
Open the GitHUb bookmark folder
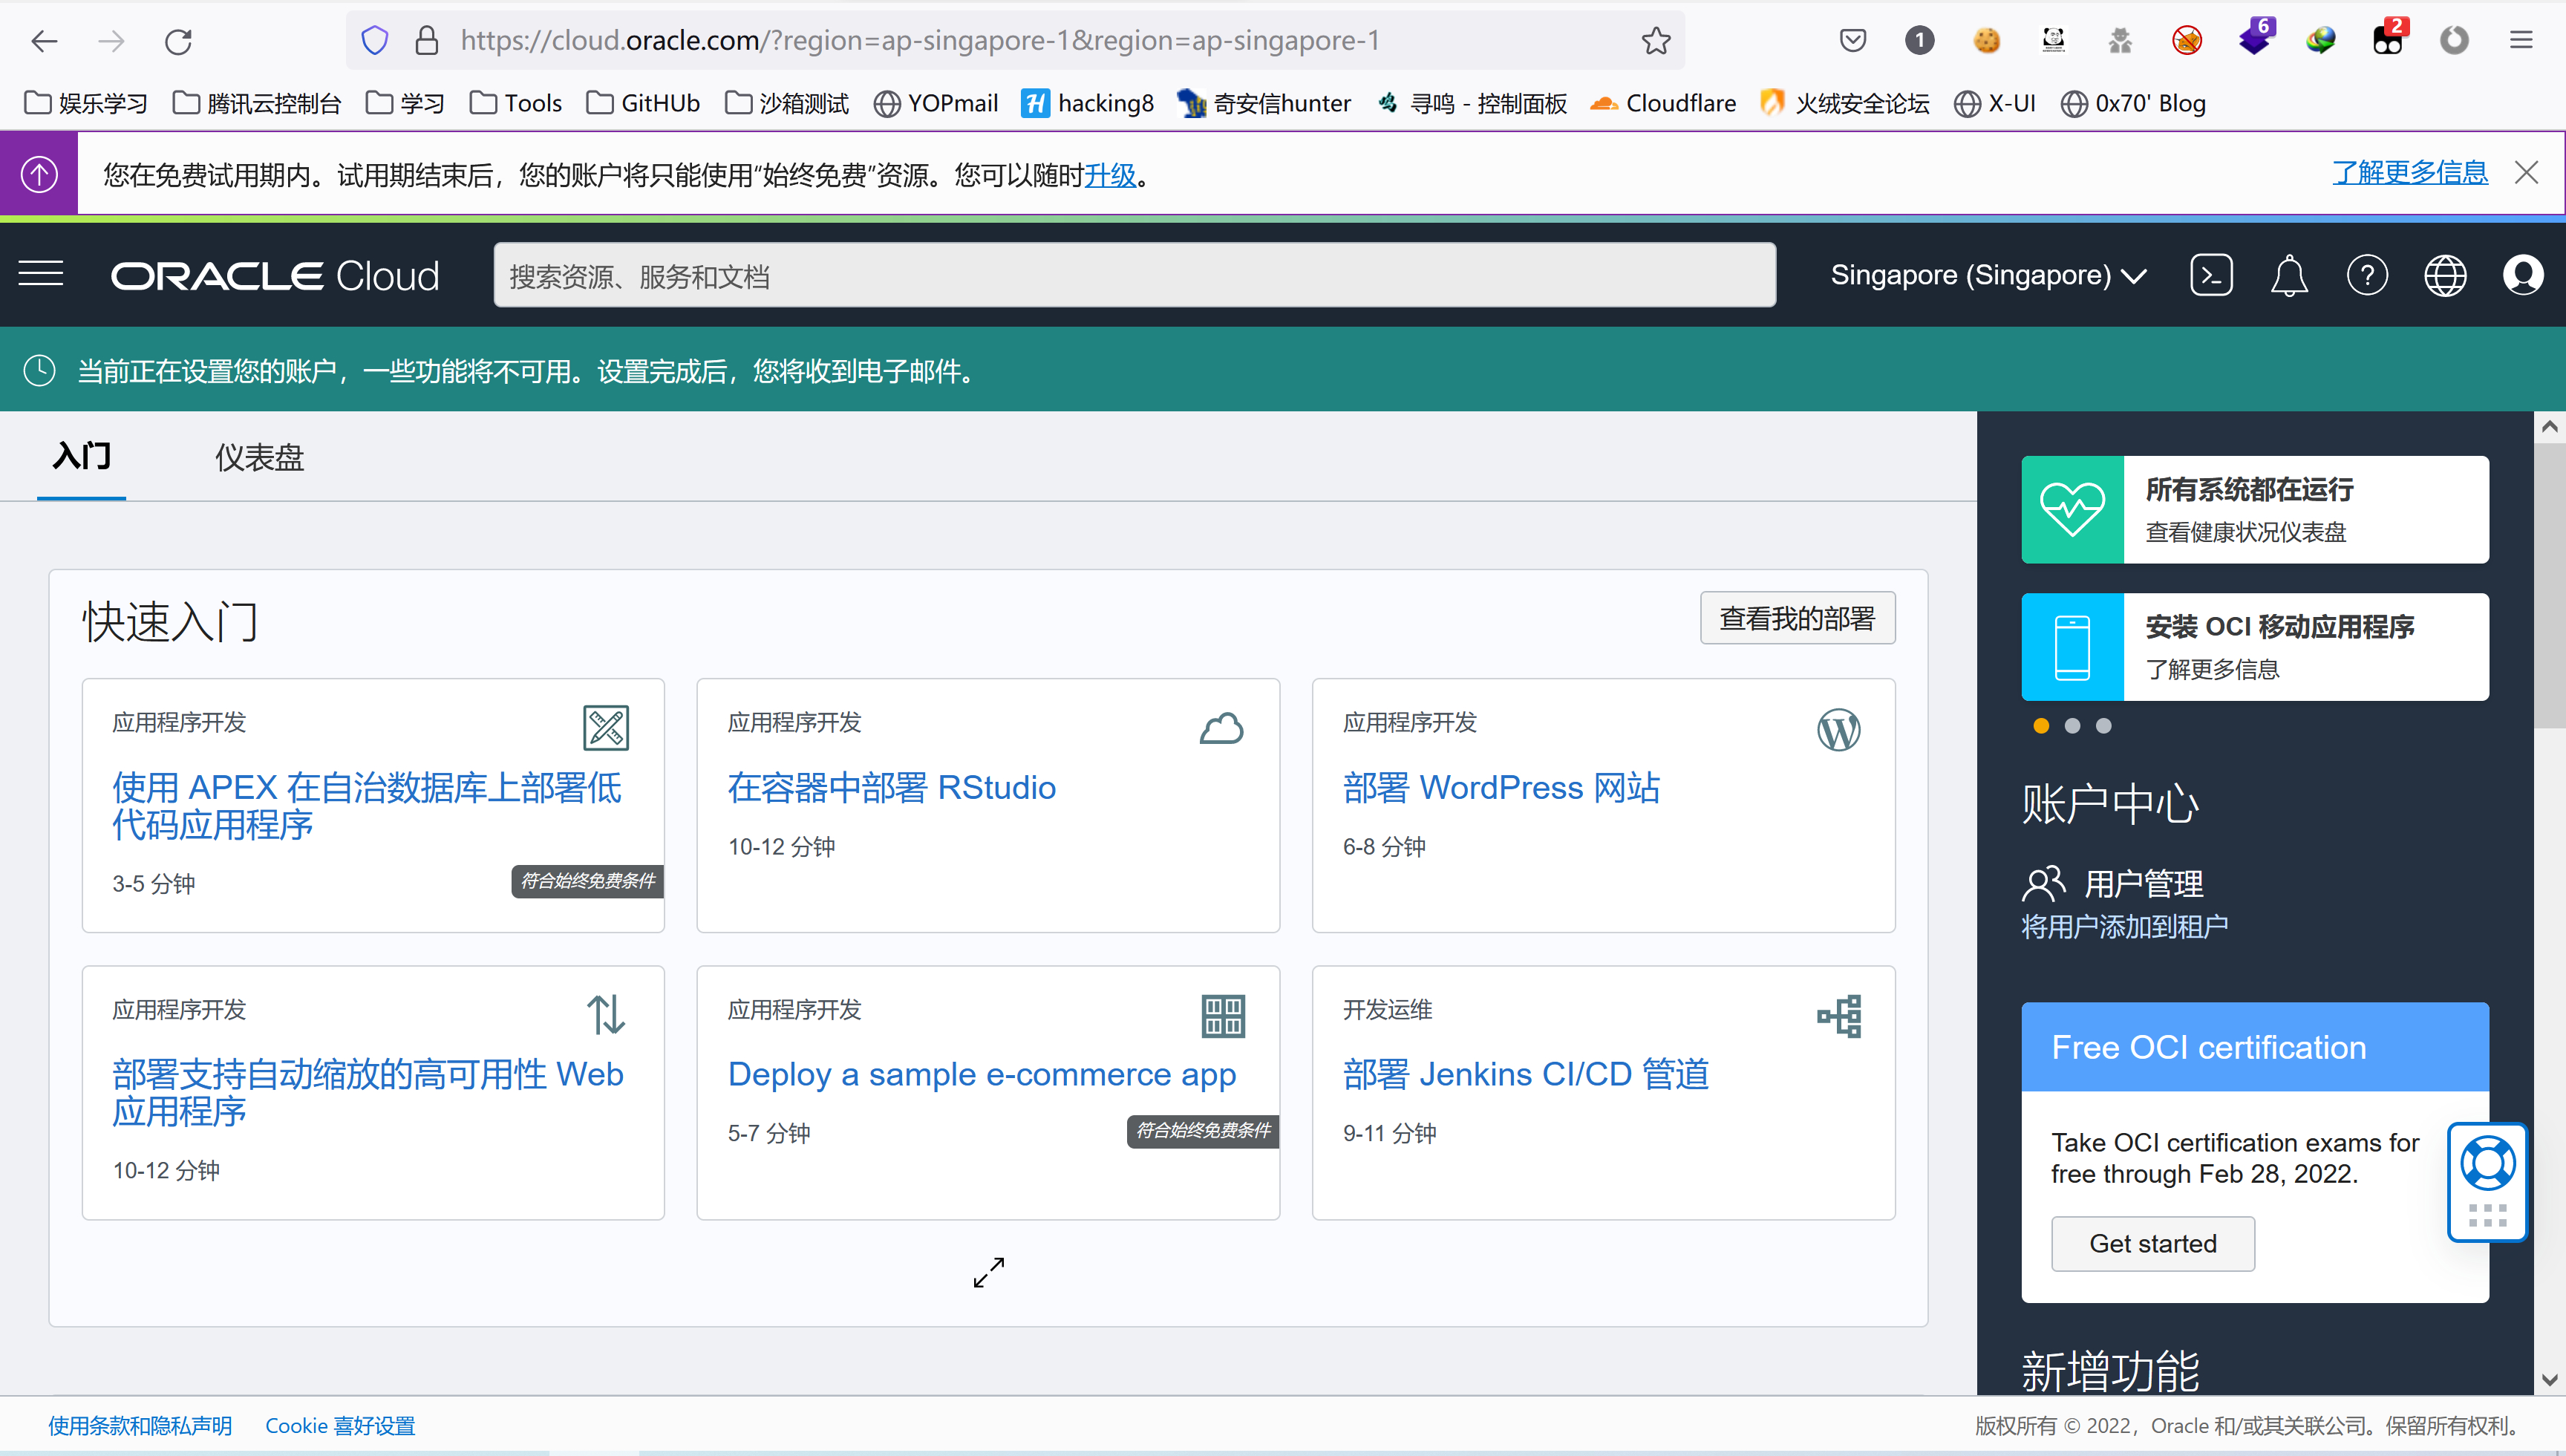(x=643, y=103)
